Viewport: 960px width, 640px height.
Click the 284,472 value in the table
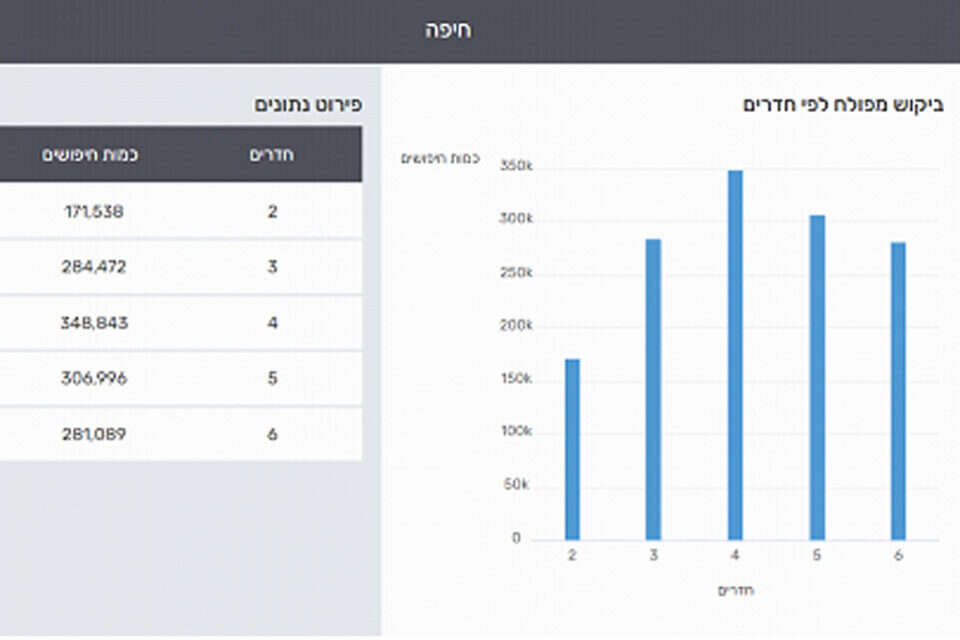[90, 267]
